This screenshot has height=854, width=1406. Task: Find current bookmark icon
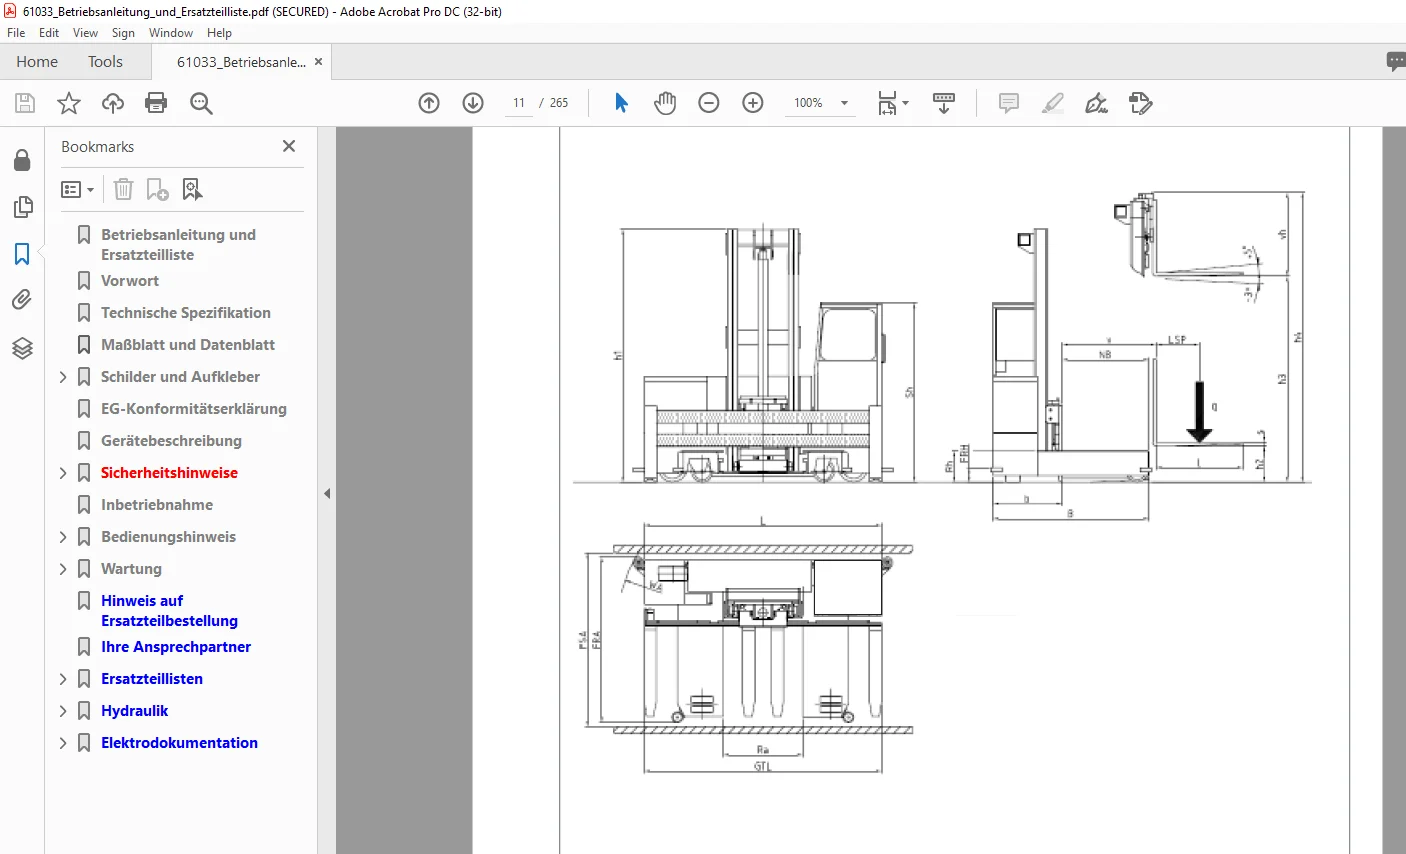pyautogui.click(x=192, y=189)
